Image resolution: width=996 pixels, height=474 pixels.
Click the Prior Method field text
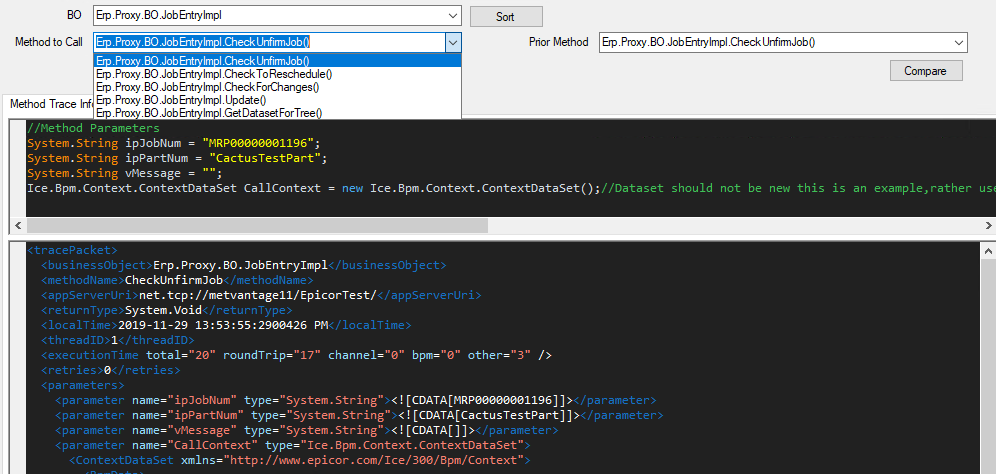click(x=708, y=43)
